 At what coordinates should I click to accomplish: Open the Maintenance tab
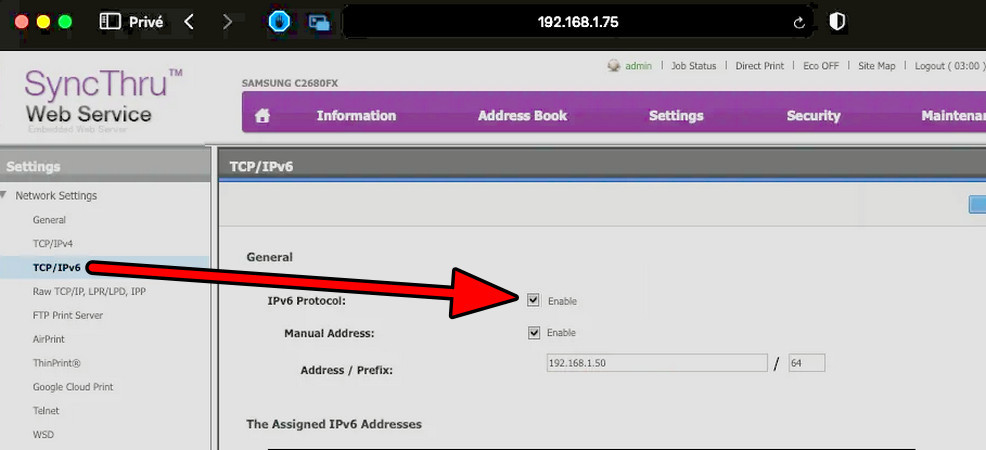pyautogui.click(x=953, y=116)
